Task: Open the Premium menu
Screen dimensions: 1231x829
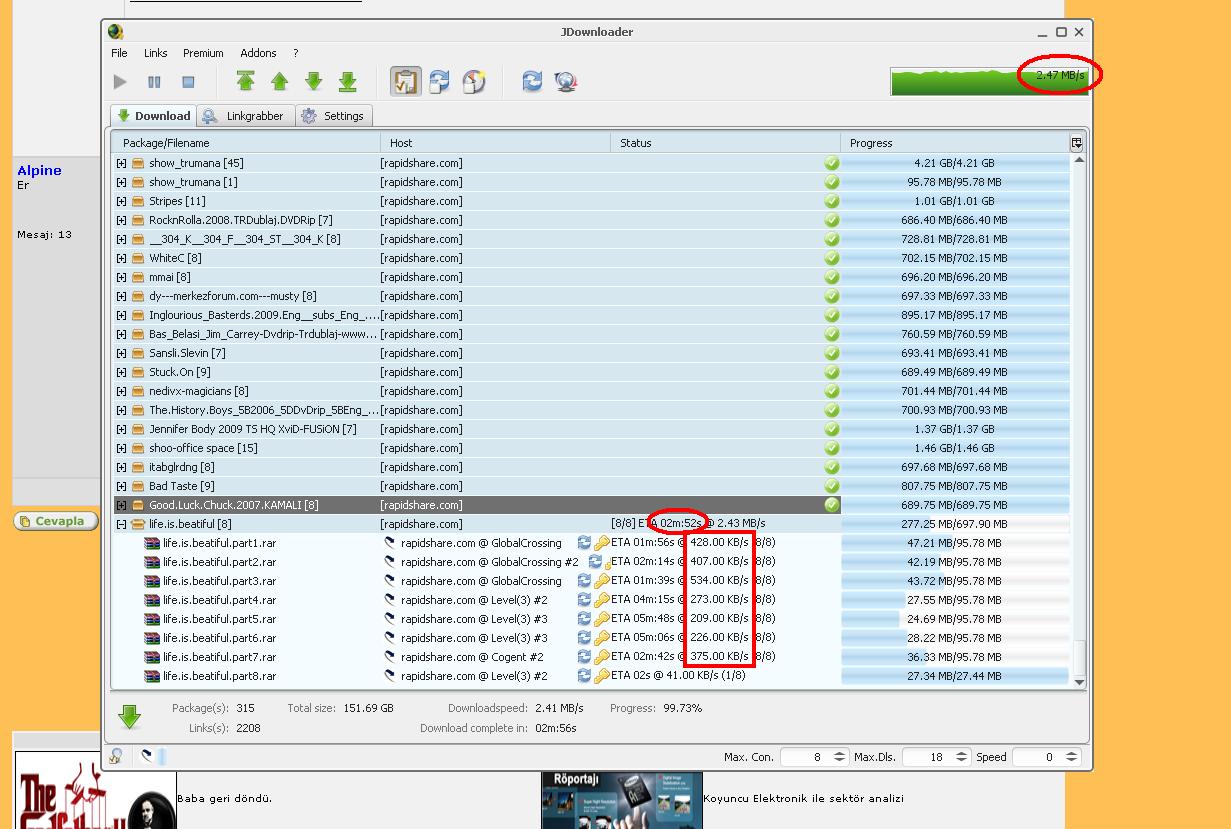Action: pyautogui.click(x=203, y=53)
